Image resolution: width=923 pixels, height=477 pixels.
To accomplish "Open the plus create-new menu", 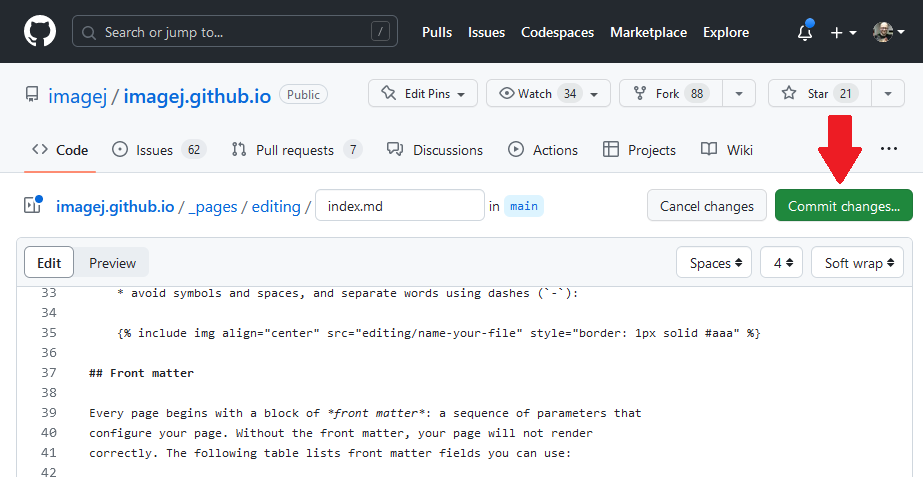I will pos(843,32).
